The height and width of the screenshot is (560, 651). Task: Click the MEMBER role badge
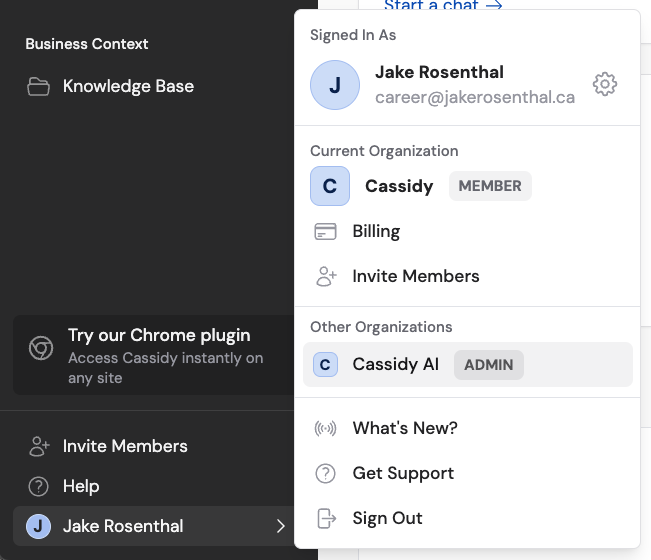(490, 186)
